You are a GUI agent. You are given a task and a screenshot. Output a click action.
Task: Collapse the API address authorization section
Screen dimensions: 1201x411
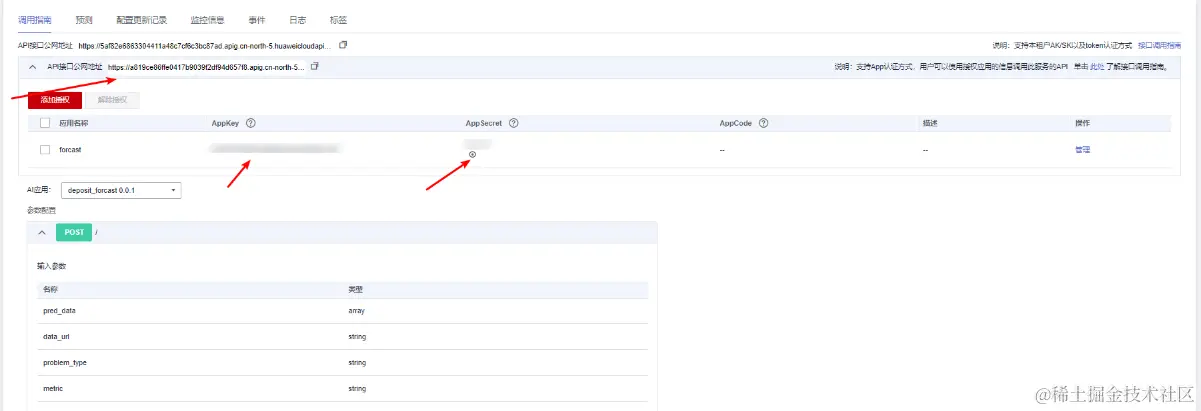pos(34,66)
